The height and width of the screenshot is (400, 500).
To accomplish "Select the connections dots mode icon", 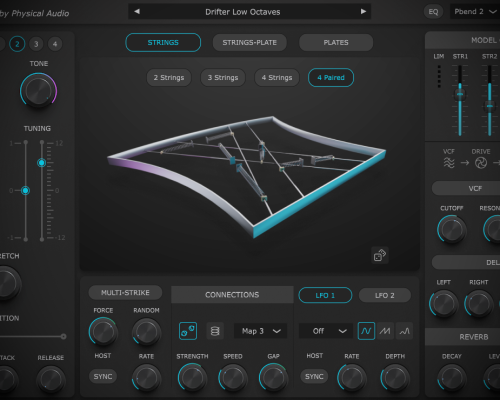I will (x=188, y=331).
